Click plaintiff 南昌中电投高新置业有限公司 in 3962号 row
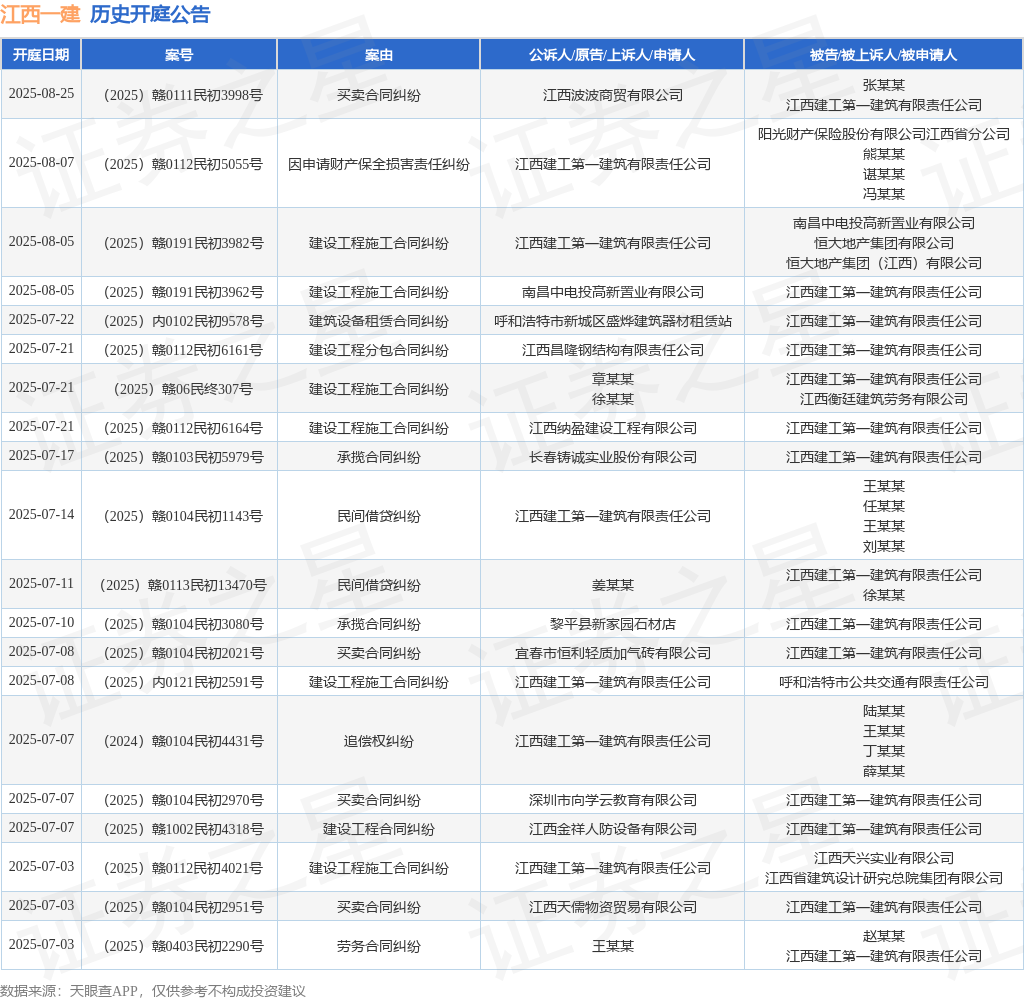The height and width of the screenshot is (1000, 1024). (613, 292)
